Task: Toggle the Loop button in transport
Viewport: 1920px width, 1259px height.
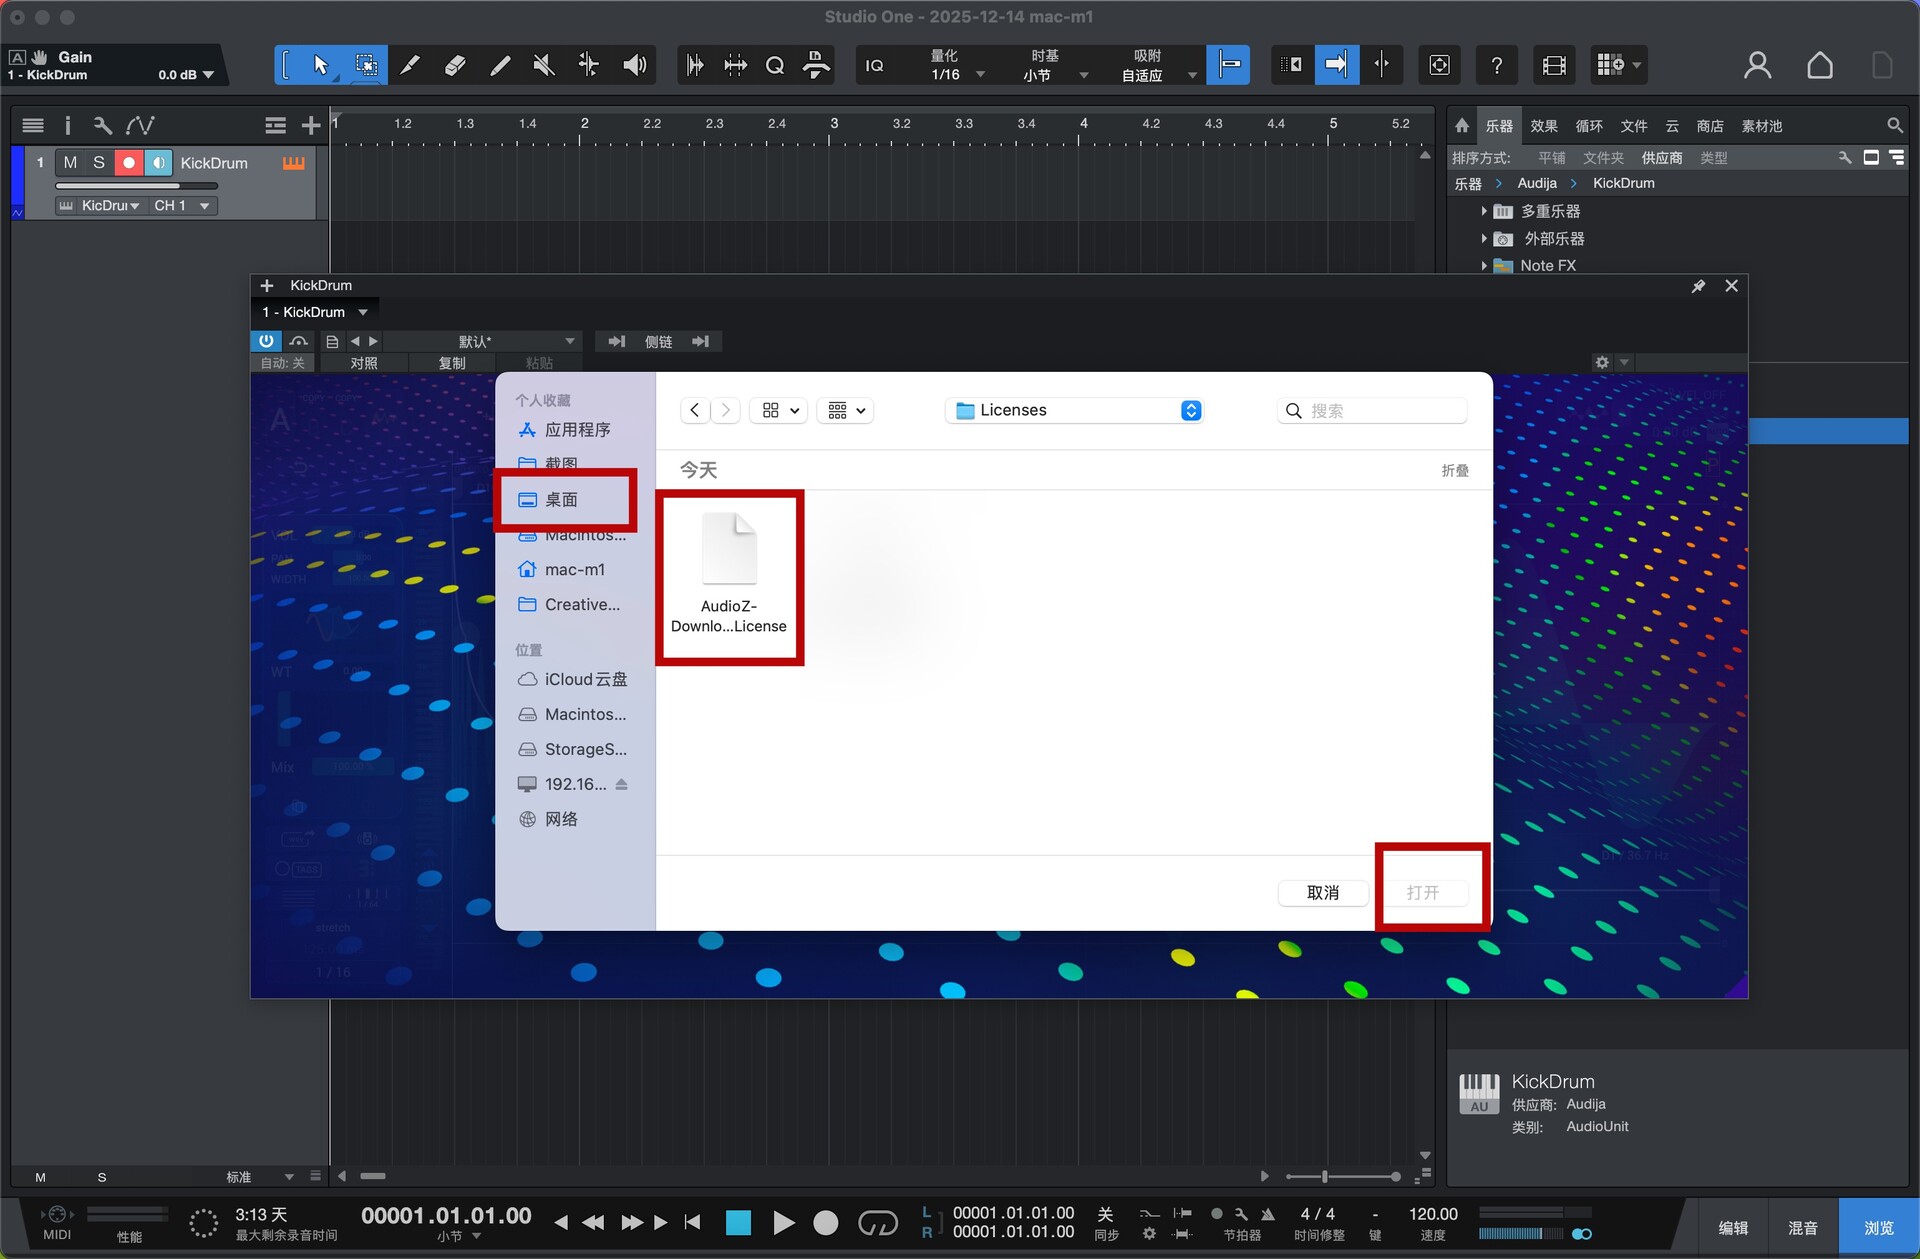Action: [x=877, y=1222]
